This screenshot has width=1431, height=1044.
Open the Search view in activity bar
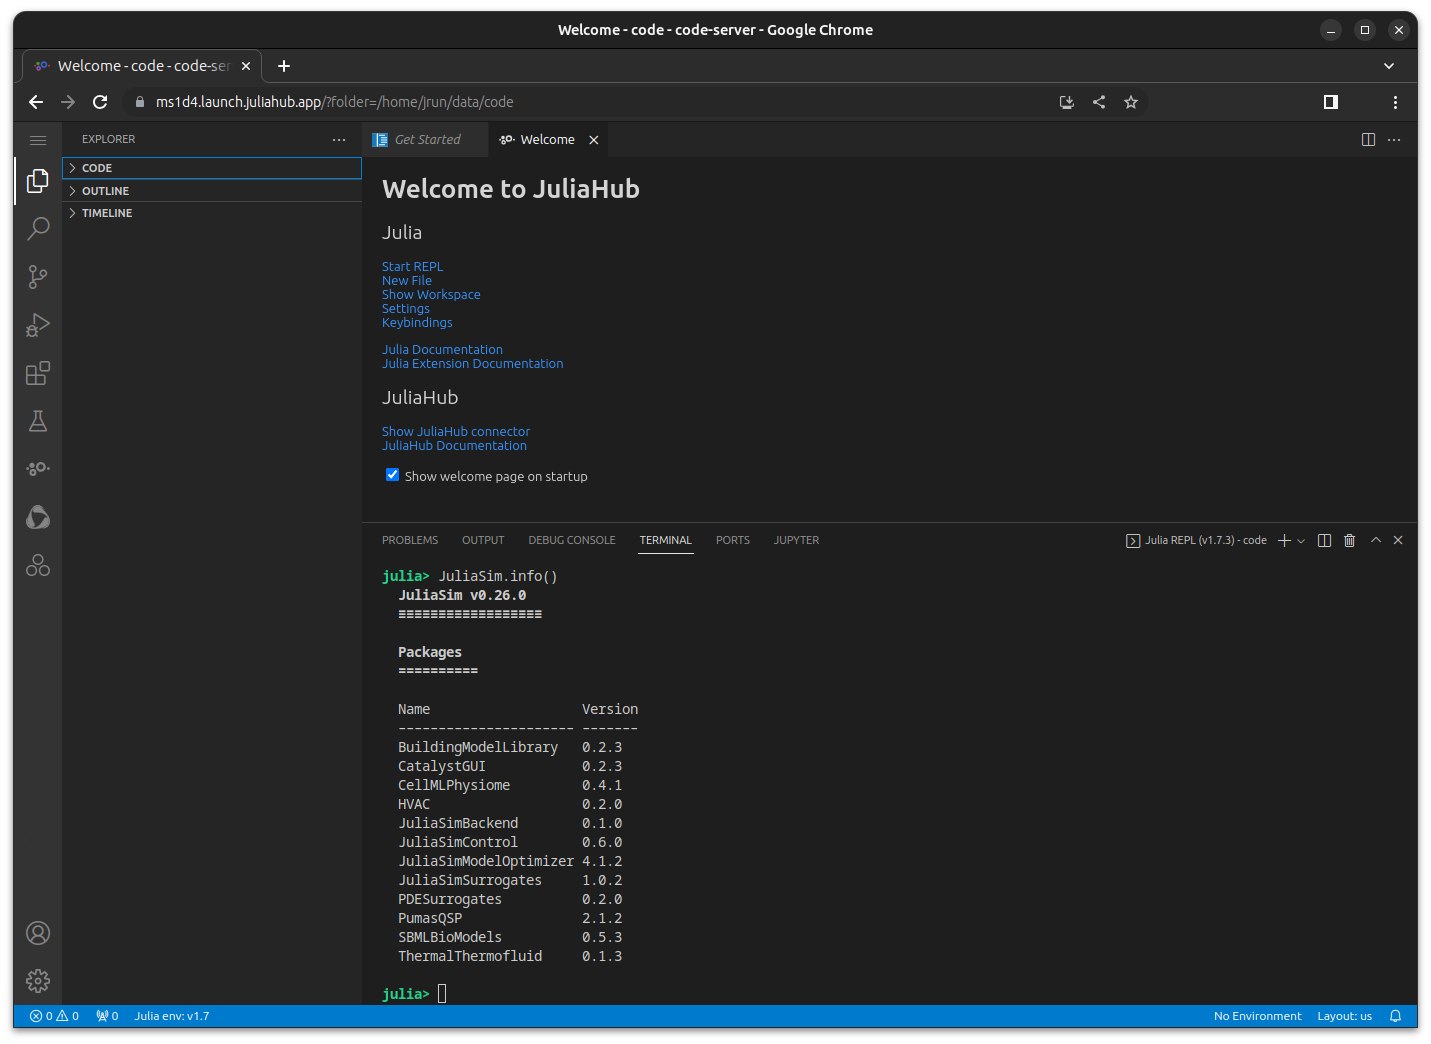pyautogui.click(x=38, y=229)
